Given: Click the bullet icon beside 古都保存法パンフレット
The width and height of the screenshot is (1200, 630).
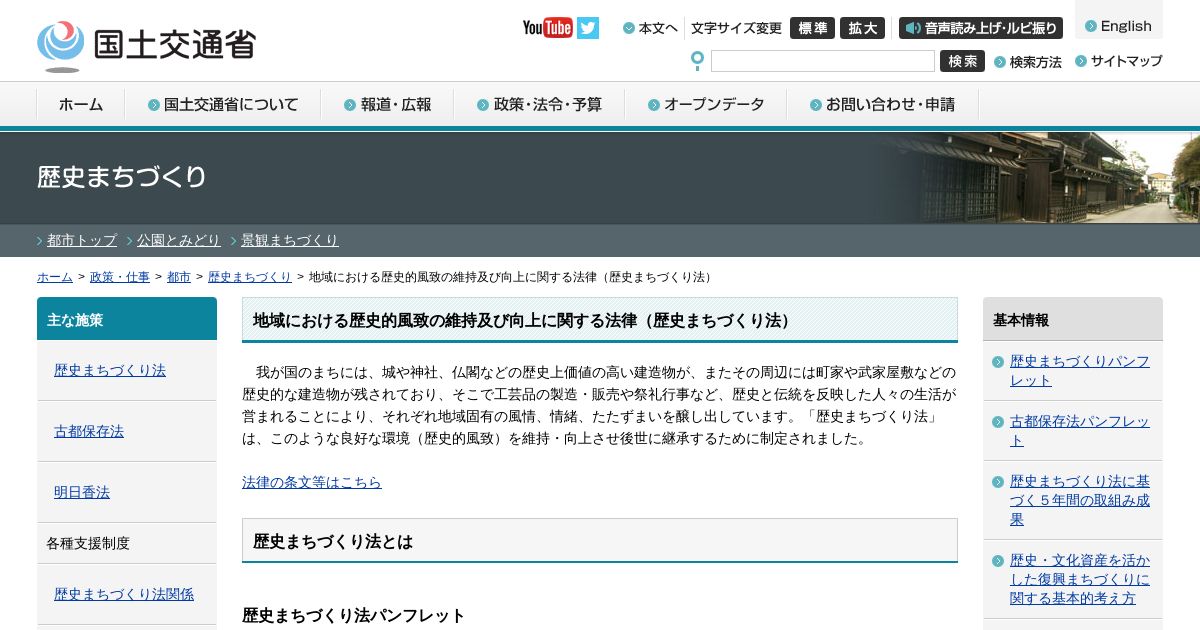Looking at the screenshot, I should pos(998,422).
